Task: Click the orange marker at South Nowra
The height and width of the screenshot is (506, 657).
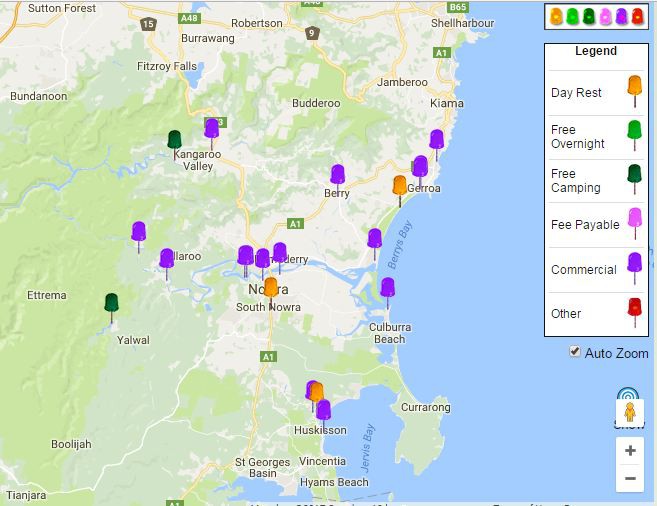Action: (270, 288)
